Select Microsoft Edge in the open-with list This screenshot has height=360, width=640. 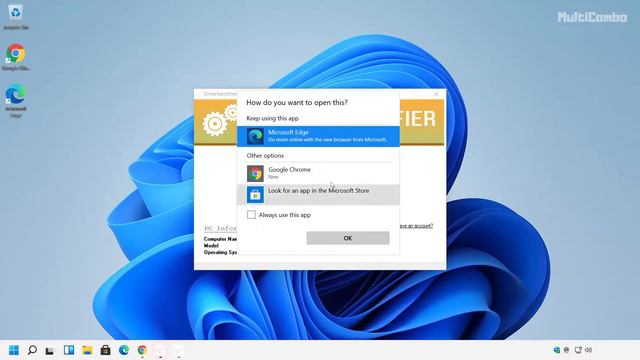318,136
